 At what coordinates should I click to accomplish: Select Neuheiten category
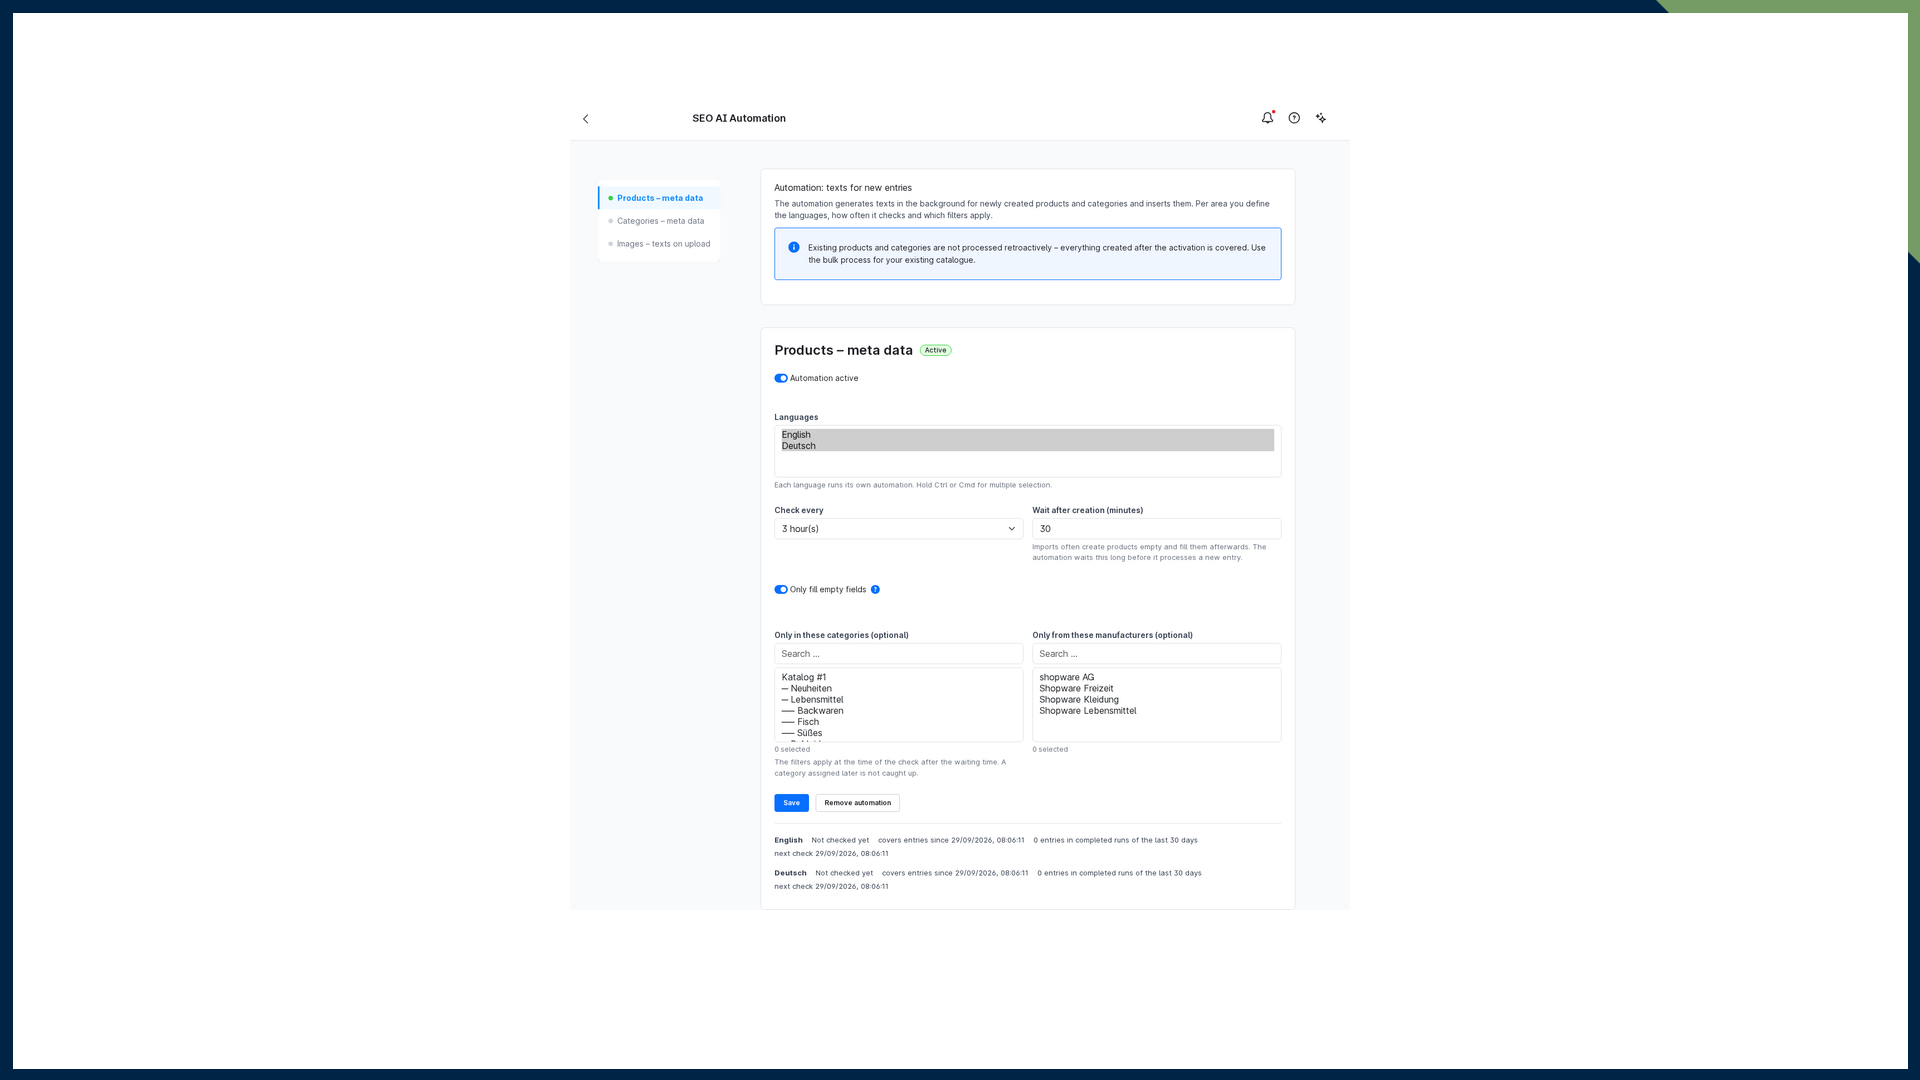pos(898,689)
